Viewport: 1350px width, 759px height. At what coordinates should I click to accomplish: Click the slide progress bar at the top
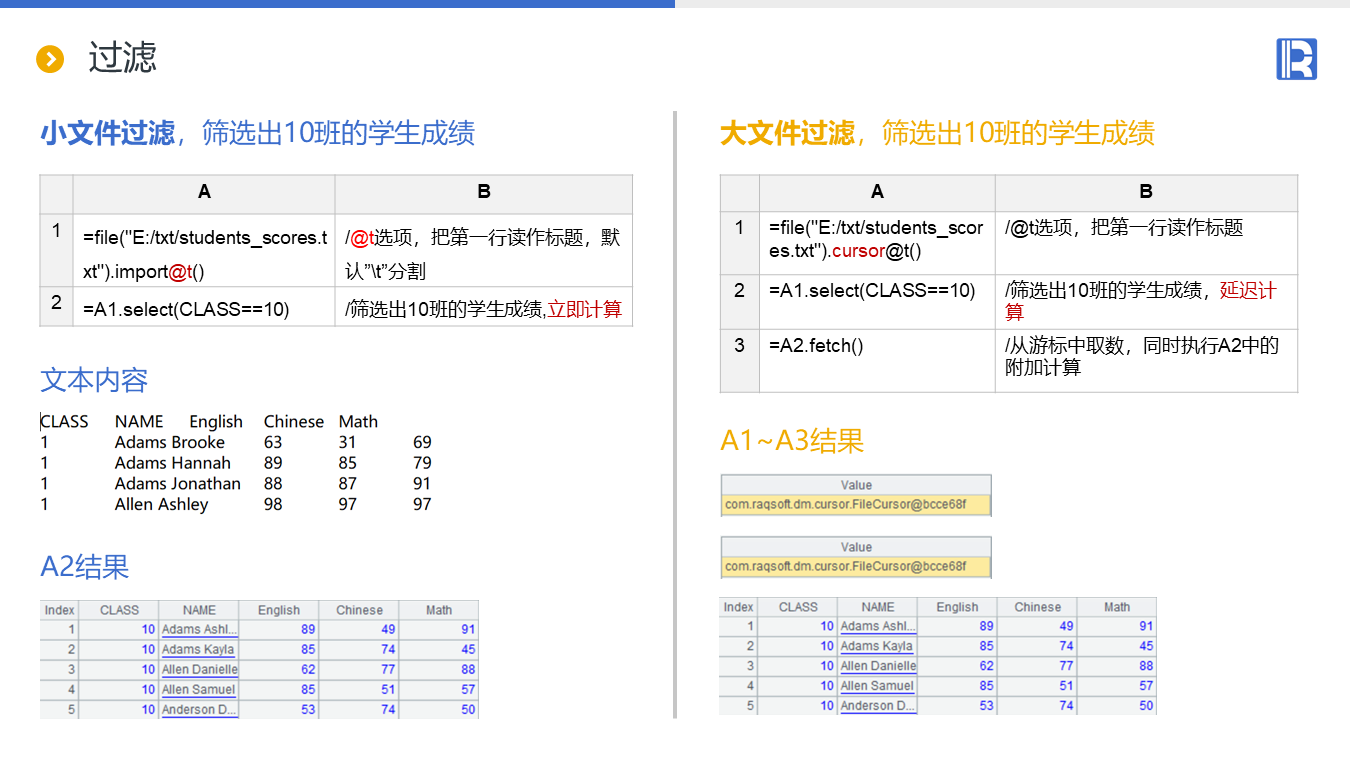point(337,4)
